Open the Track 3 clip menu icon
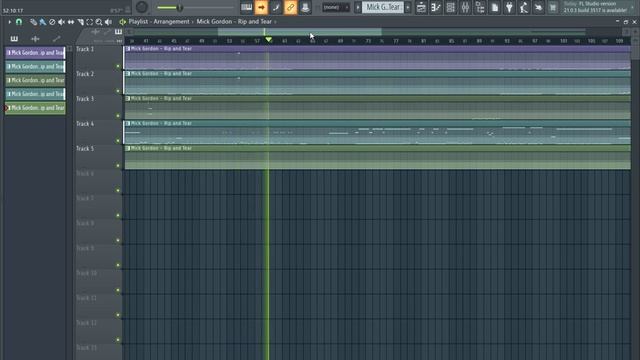 point(128,98)
